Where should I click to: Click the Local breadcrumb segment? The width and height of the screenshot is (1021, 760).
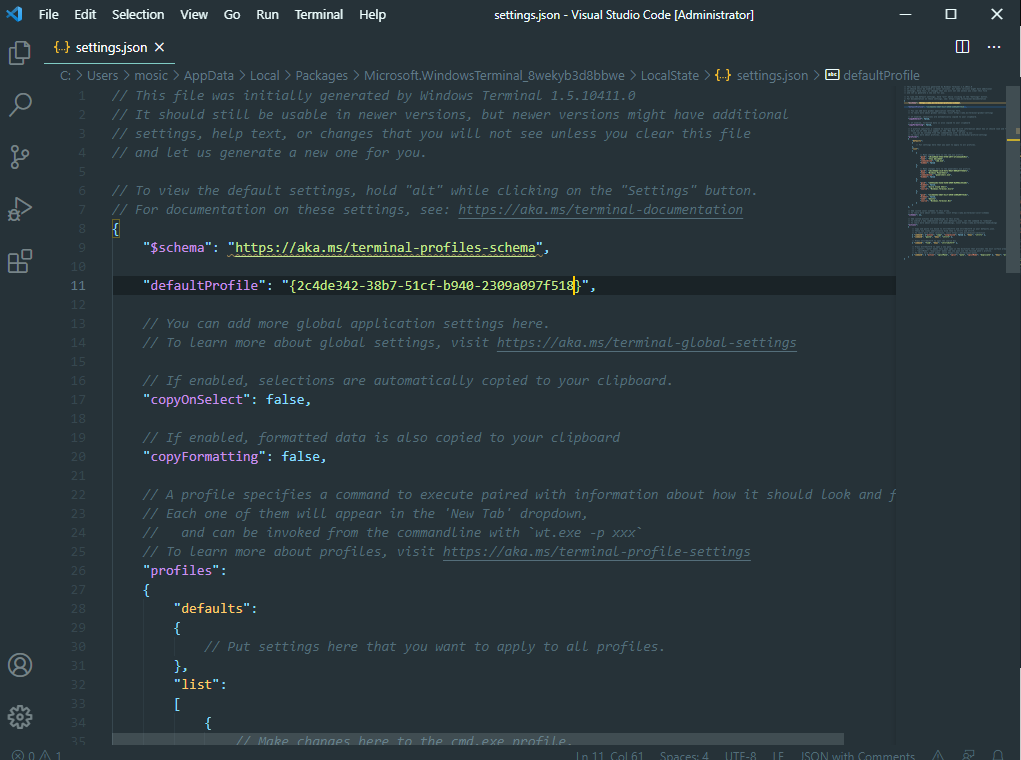click(x=264, y=76)
